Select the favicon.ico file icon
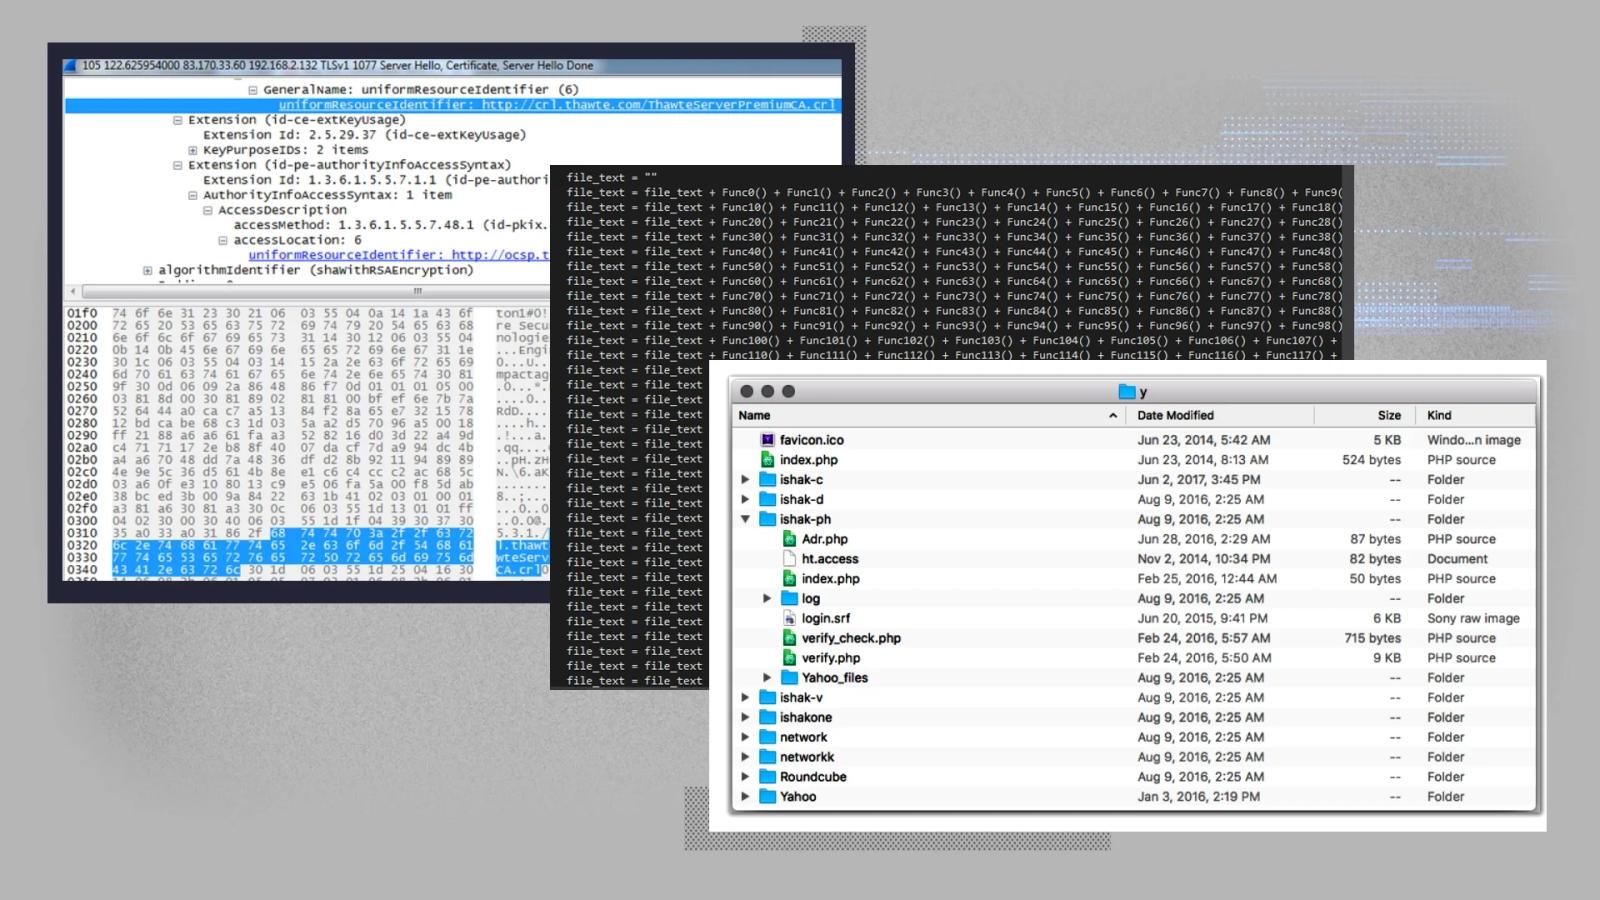Screen dimensions: 1600x900 [768, 440]
